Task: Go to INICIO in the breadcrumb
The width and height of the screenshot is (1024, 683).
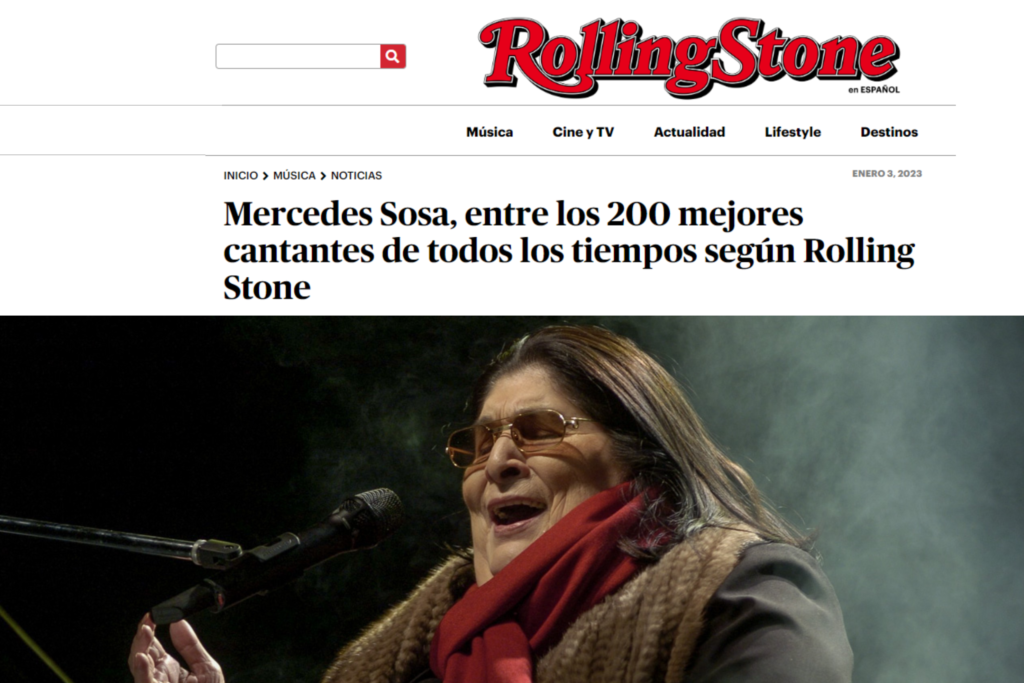Action: click(x=240, y=176)
